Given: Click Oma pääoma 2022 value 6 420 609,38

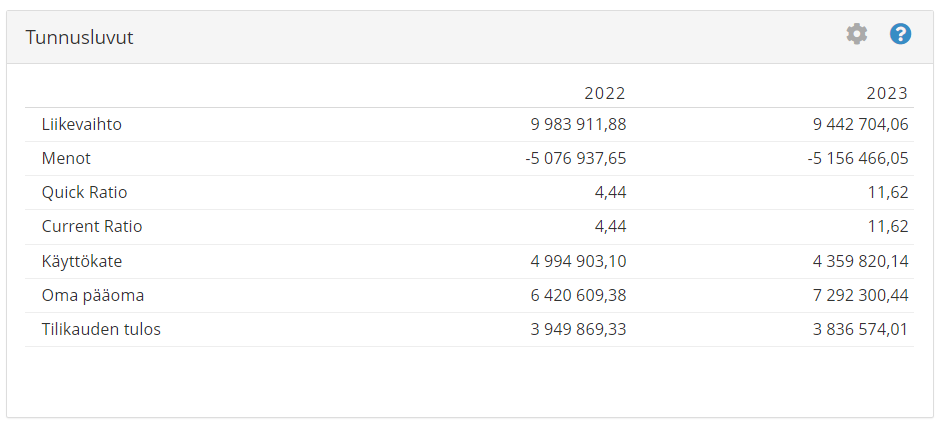Looking at the screenshot, I should pyautogui.click(x=578, y=295).
